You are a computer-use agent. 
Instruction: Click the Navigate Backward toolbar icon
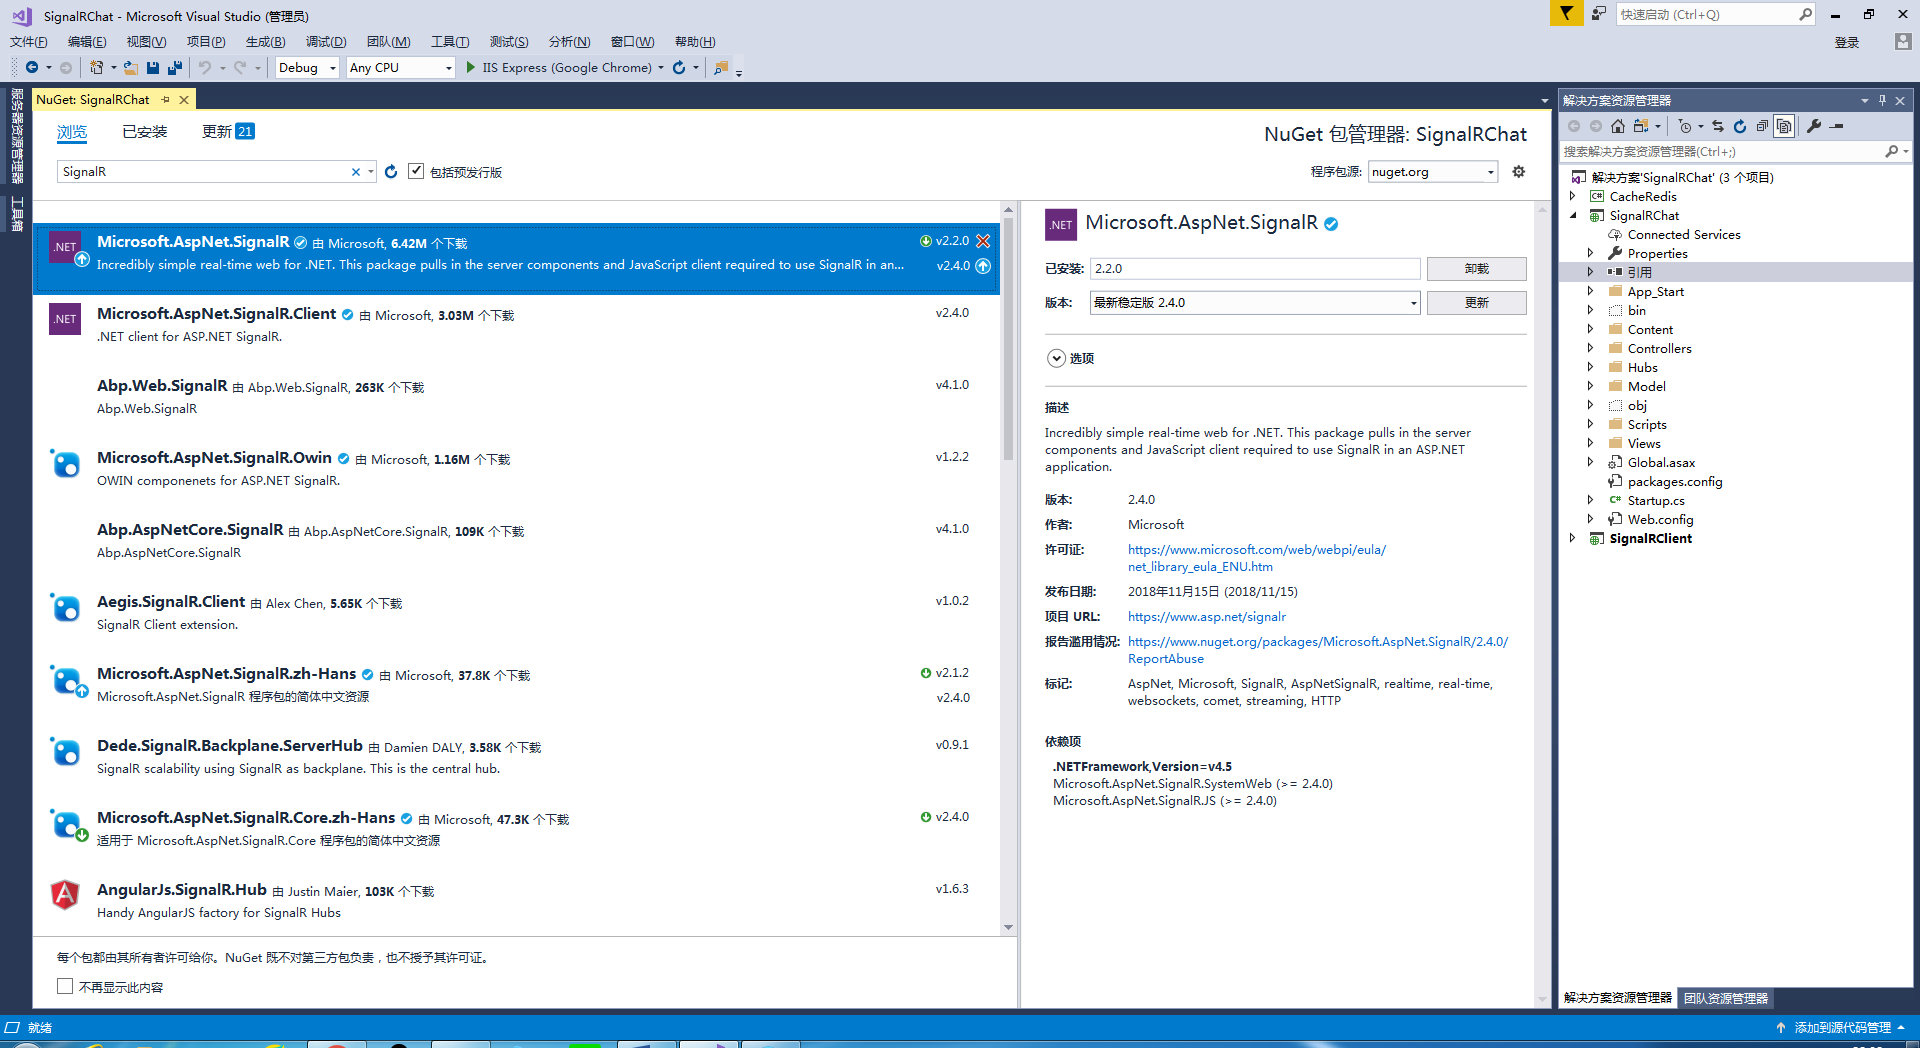(32, 67)
